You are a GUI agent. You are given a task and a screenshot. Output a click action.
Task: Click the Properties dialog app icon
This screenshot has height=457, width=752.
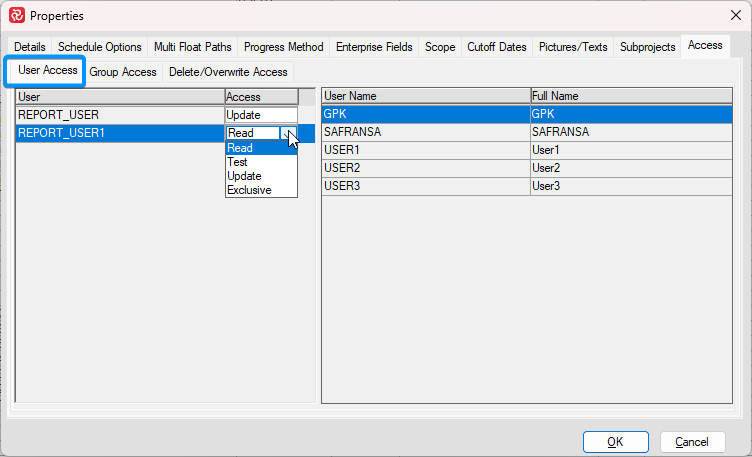[16, 15]
